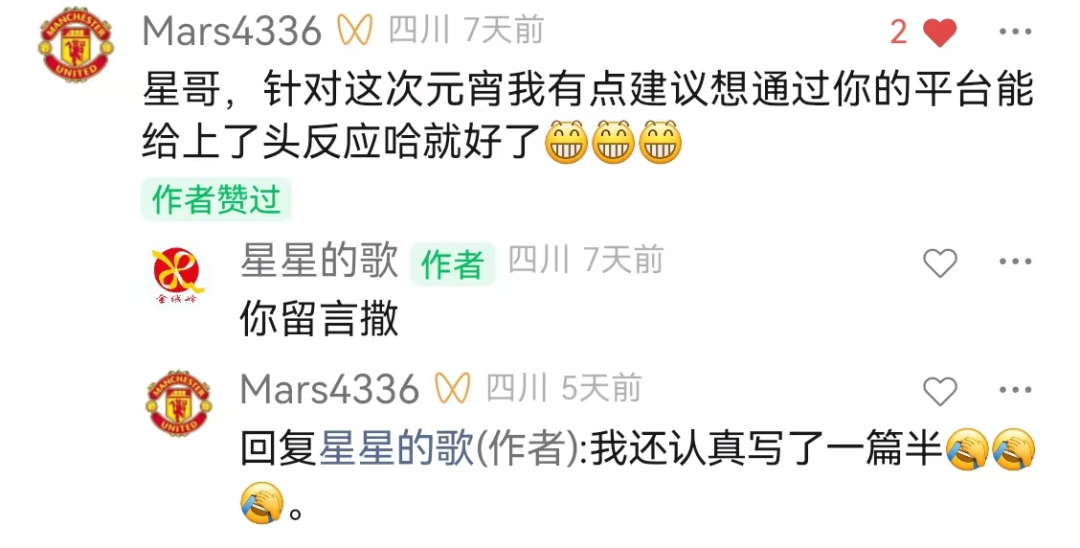Image resolution: width=1080 pixels, height=548 pixels.
Task: Click the blue 星星的歌 mention link
Action: coord(398,450)
